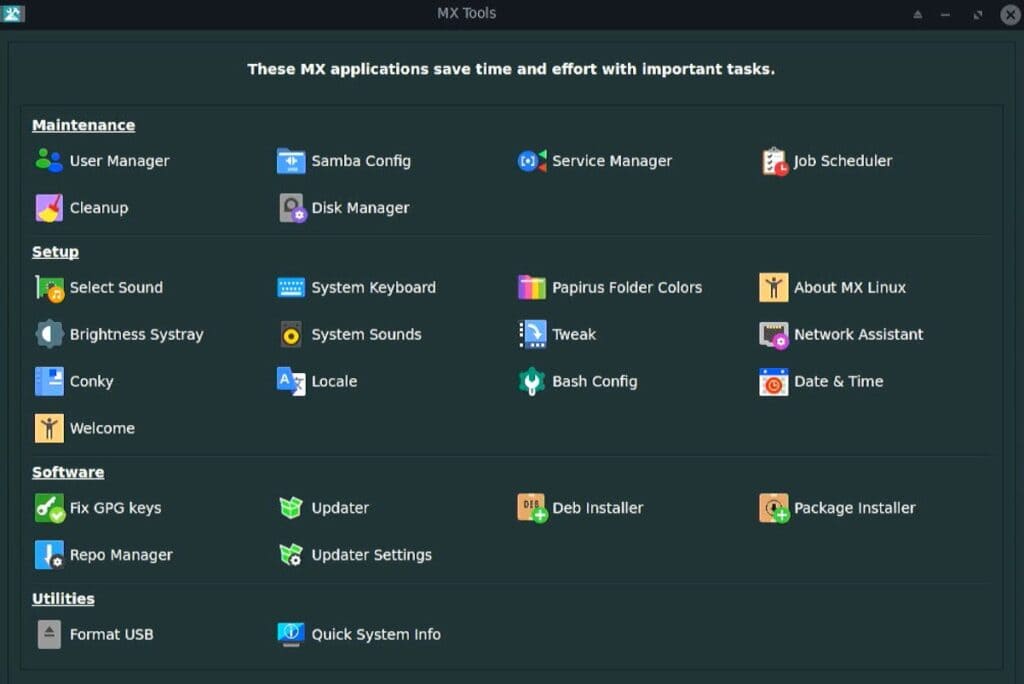The image size is (1024, 684).
Task: Click the Service Manager text
Action: (612, 161)
